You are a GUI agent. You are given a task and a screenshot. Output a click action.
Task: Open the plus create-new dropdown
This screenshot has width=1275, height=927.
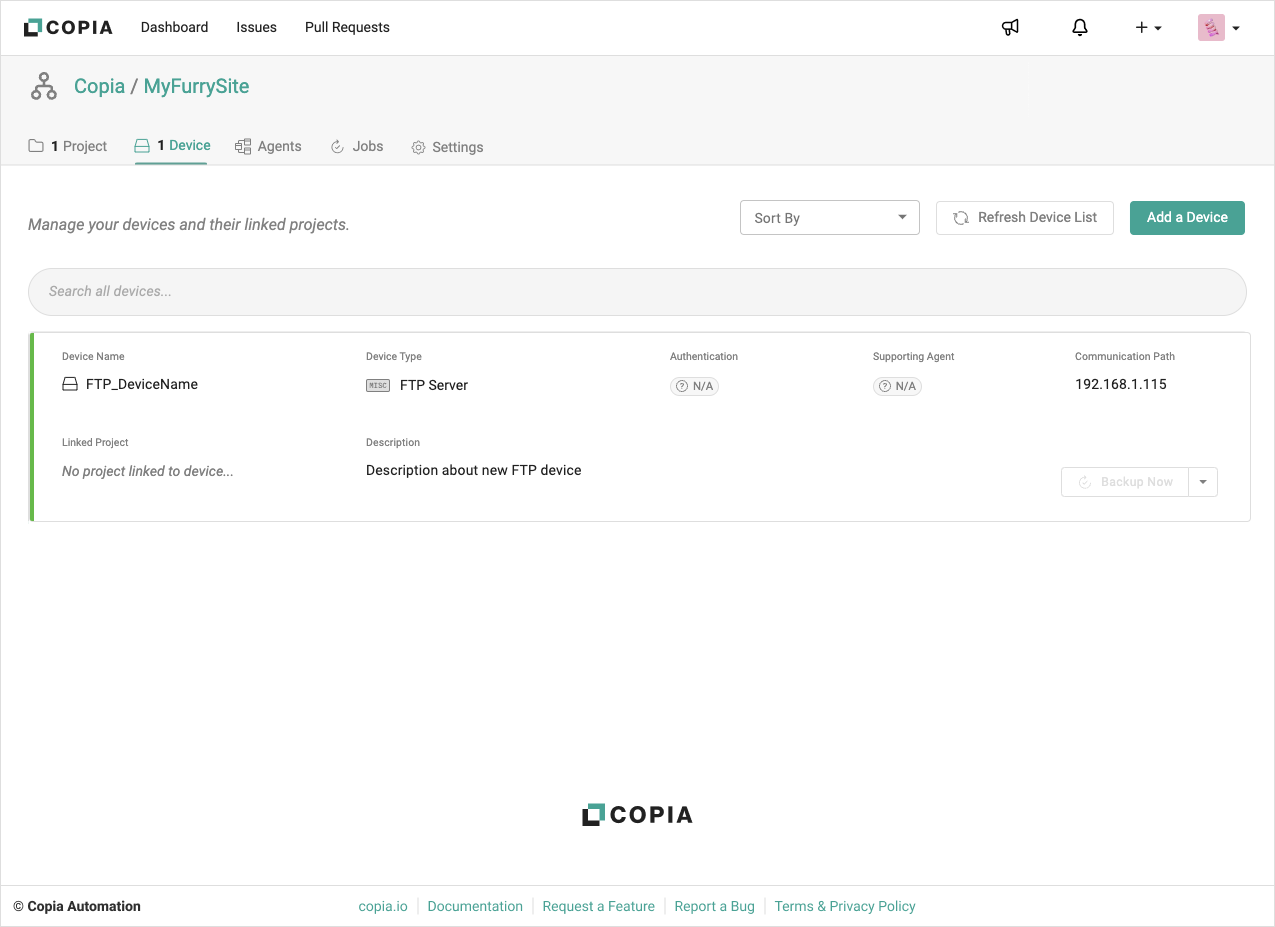(1147, 28)
